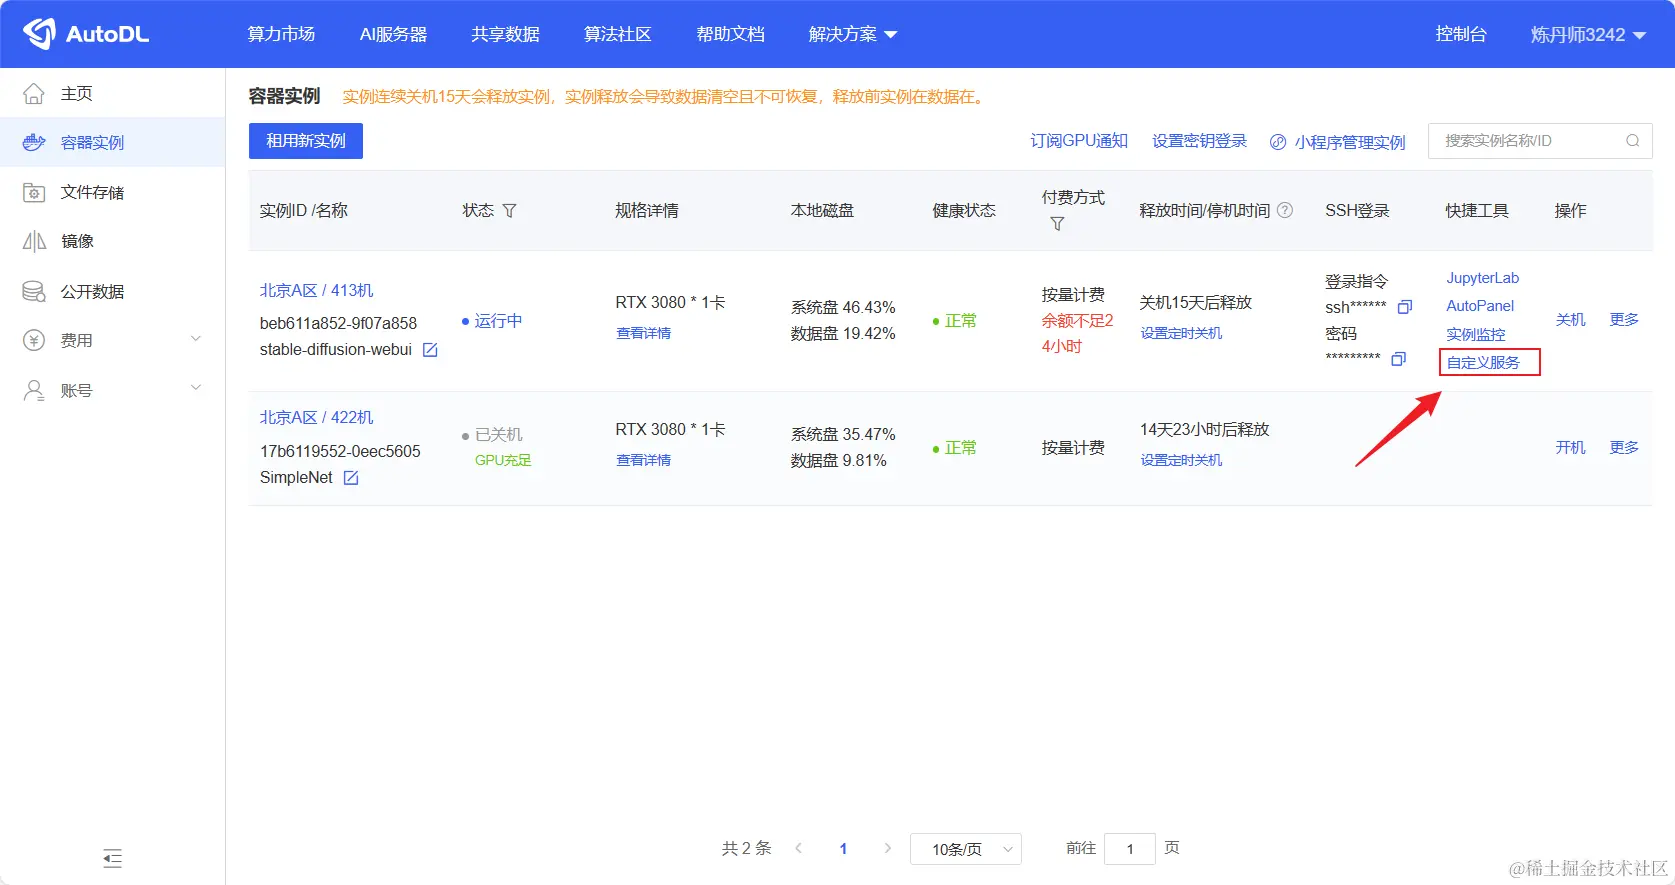Click the file storage icon in sidebar
The height and width of the screenshot is (885, 1675).
click(34, 192)
